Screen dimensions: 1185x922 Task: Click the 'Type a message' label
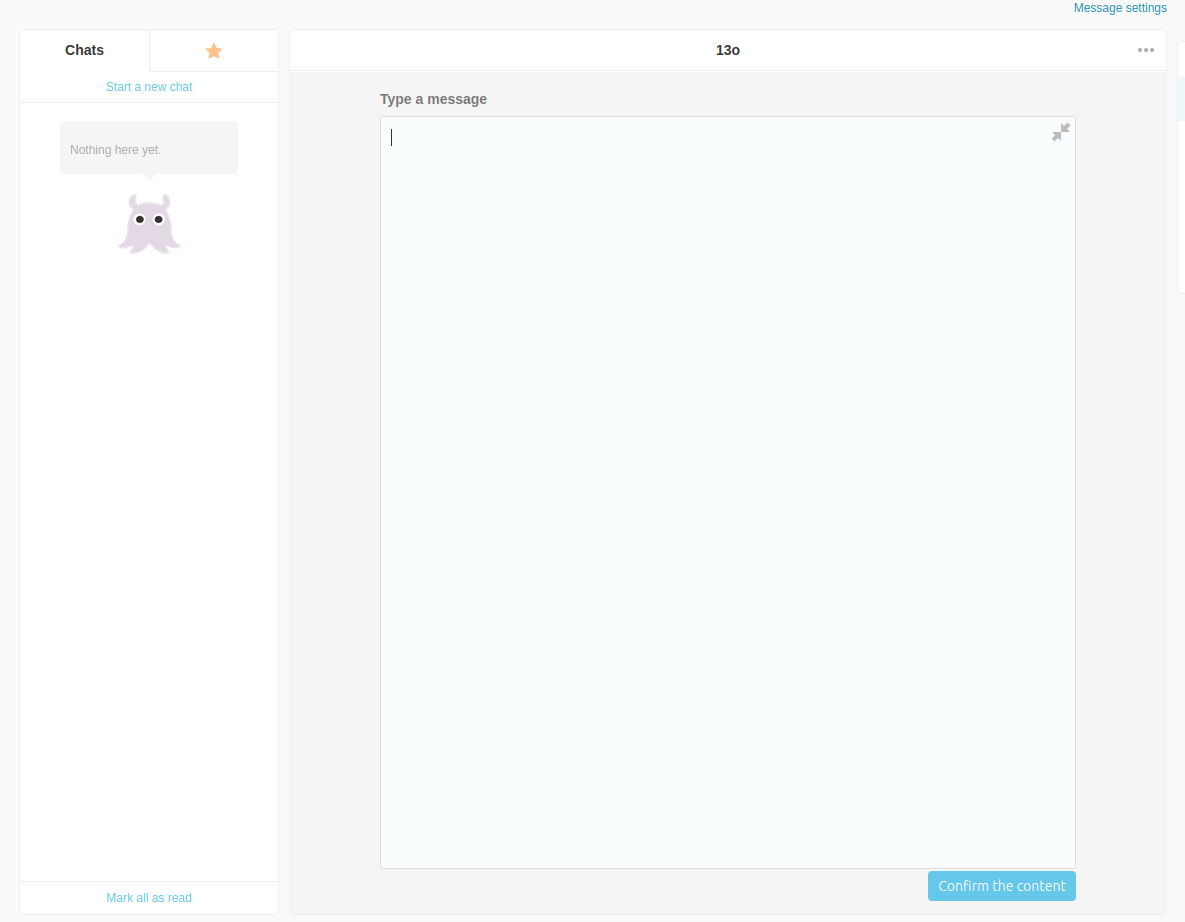pos(433,99)
